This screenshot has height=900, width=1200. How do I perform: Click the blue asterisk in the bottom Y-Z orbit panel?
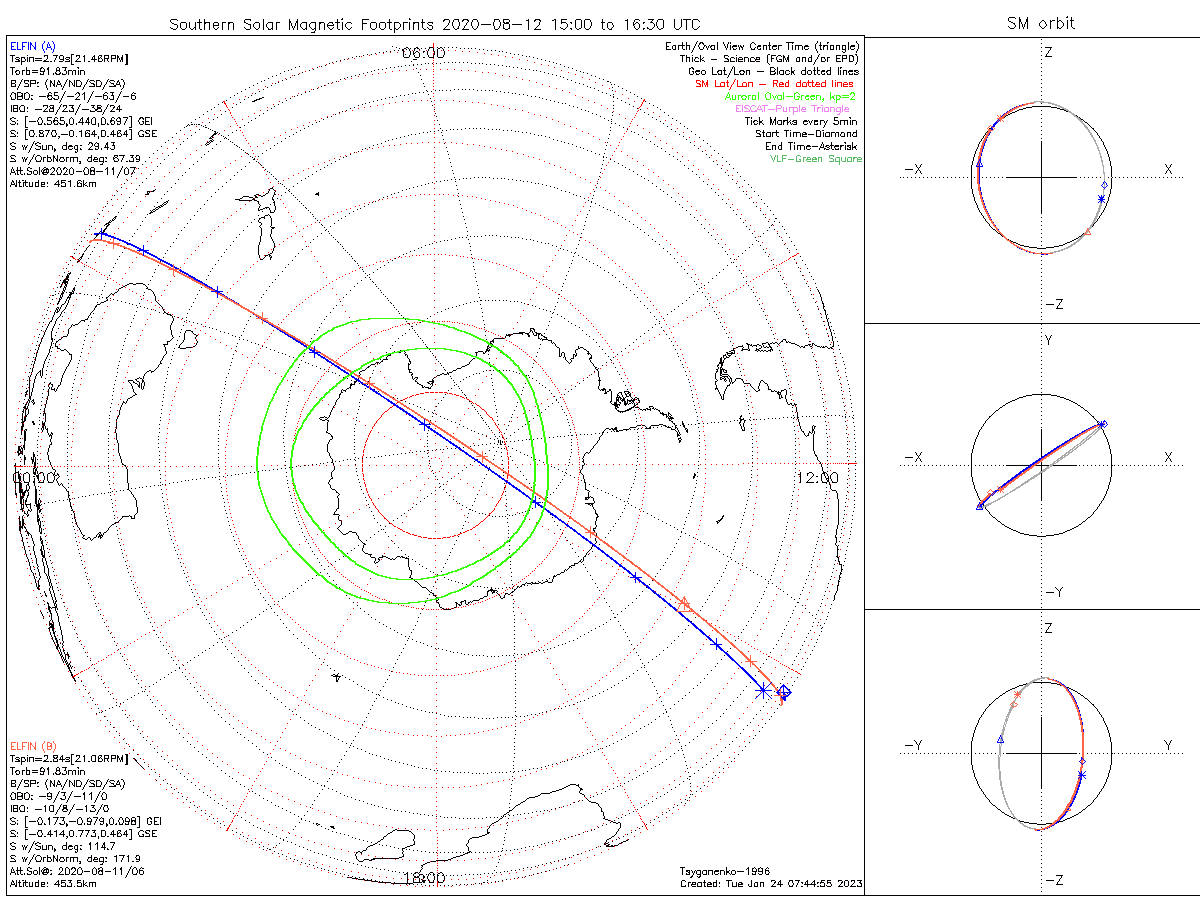pyautogui.click(x=1082, y=775)
